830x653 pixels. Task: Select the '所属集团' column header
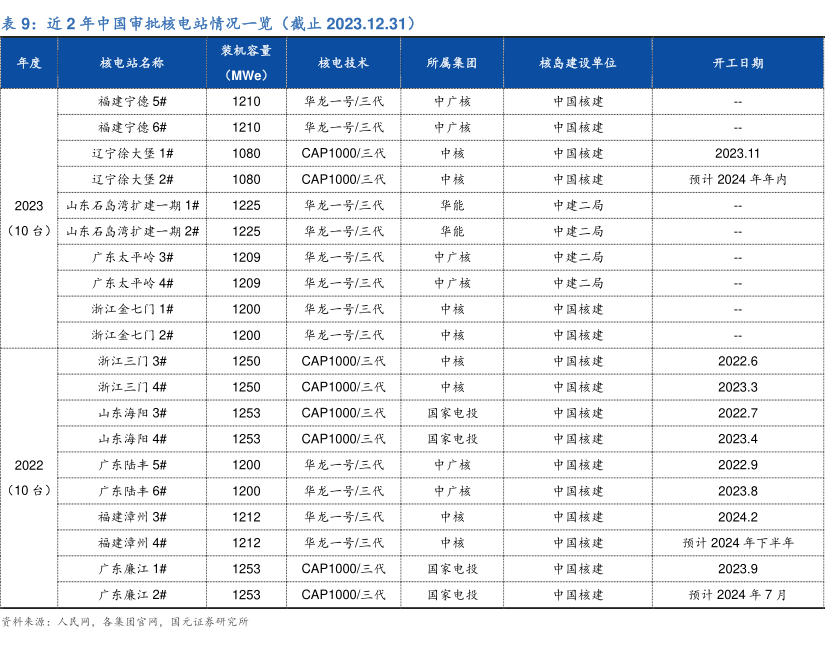(452, 63)
